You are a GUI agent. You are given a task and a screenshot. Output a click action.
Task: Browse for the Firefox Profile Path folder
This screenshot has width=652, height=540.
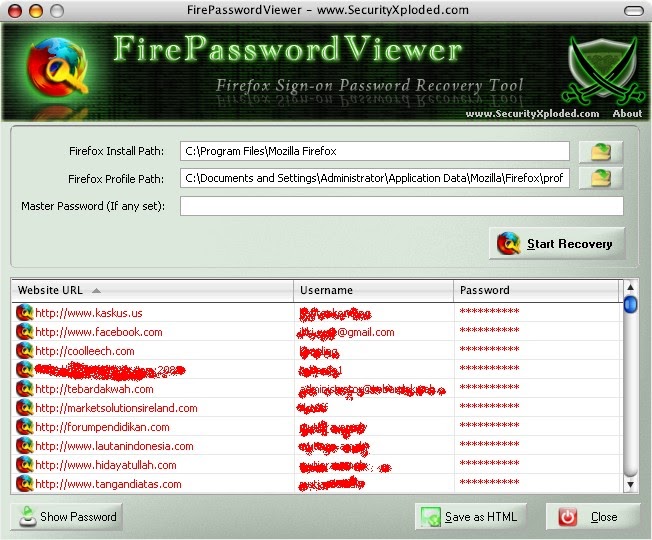[x=601, y=178]
